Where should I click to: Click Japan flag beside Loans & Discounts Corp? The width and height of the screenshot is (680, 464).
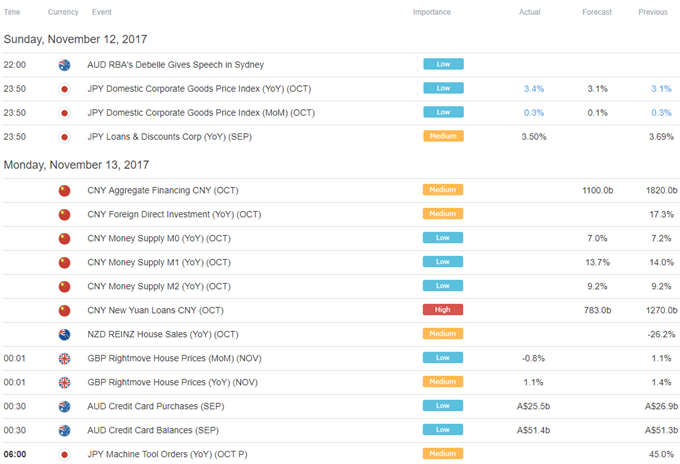click(x=64, y=137)
